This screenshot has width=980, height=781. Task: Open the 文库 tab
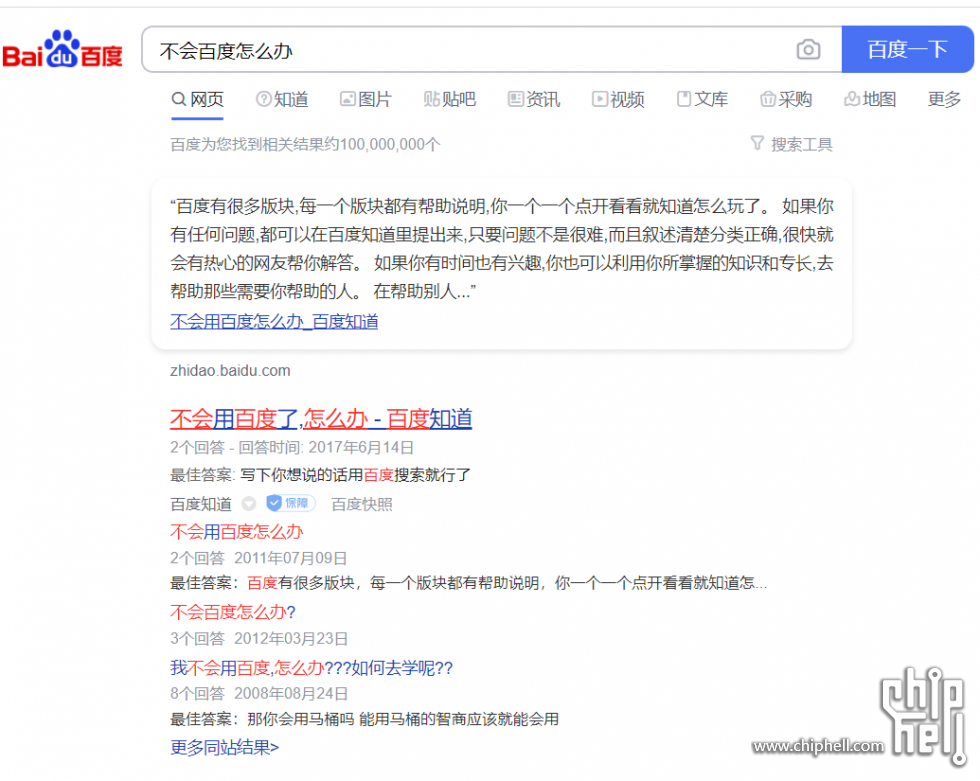click(702, 99)
